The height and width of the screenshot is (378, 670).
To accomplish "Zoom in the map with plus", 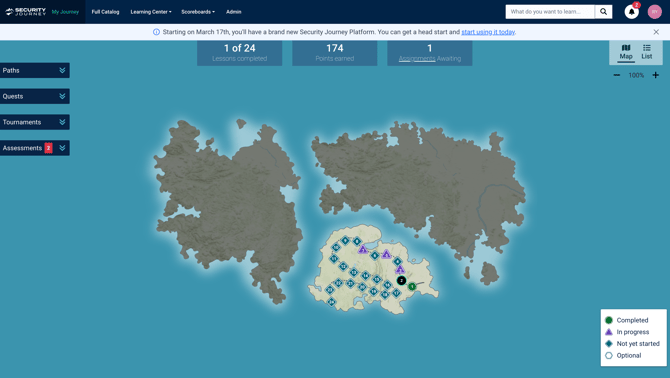I will coord(655,75).
